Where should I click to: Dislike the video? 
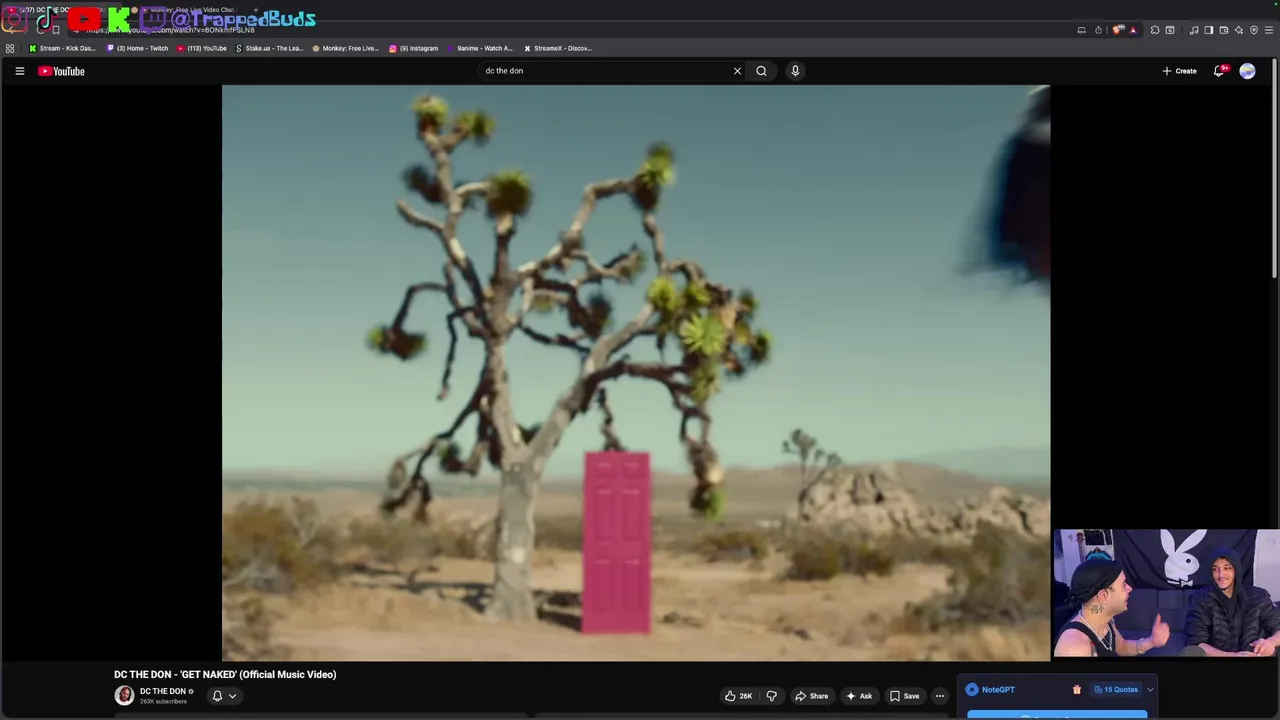point(771,696)
